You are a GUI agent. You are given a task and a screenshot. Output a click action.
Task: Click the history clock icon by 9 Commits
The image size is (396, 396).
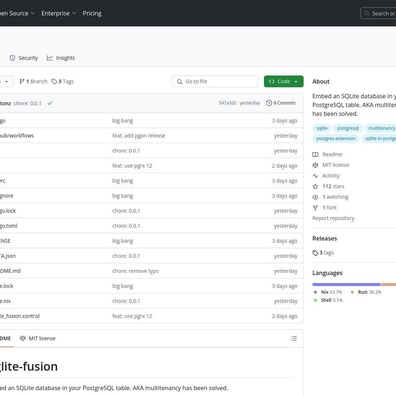pyautogui.click(x=269, y=103)
